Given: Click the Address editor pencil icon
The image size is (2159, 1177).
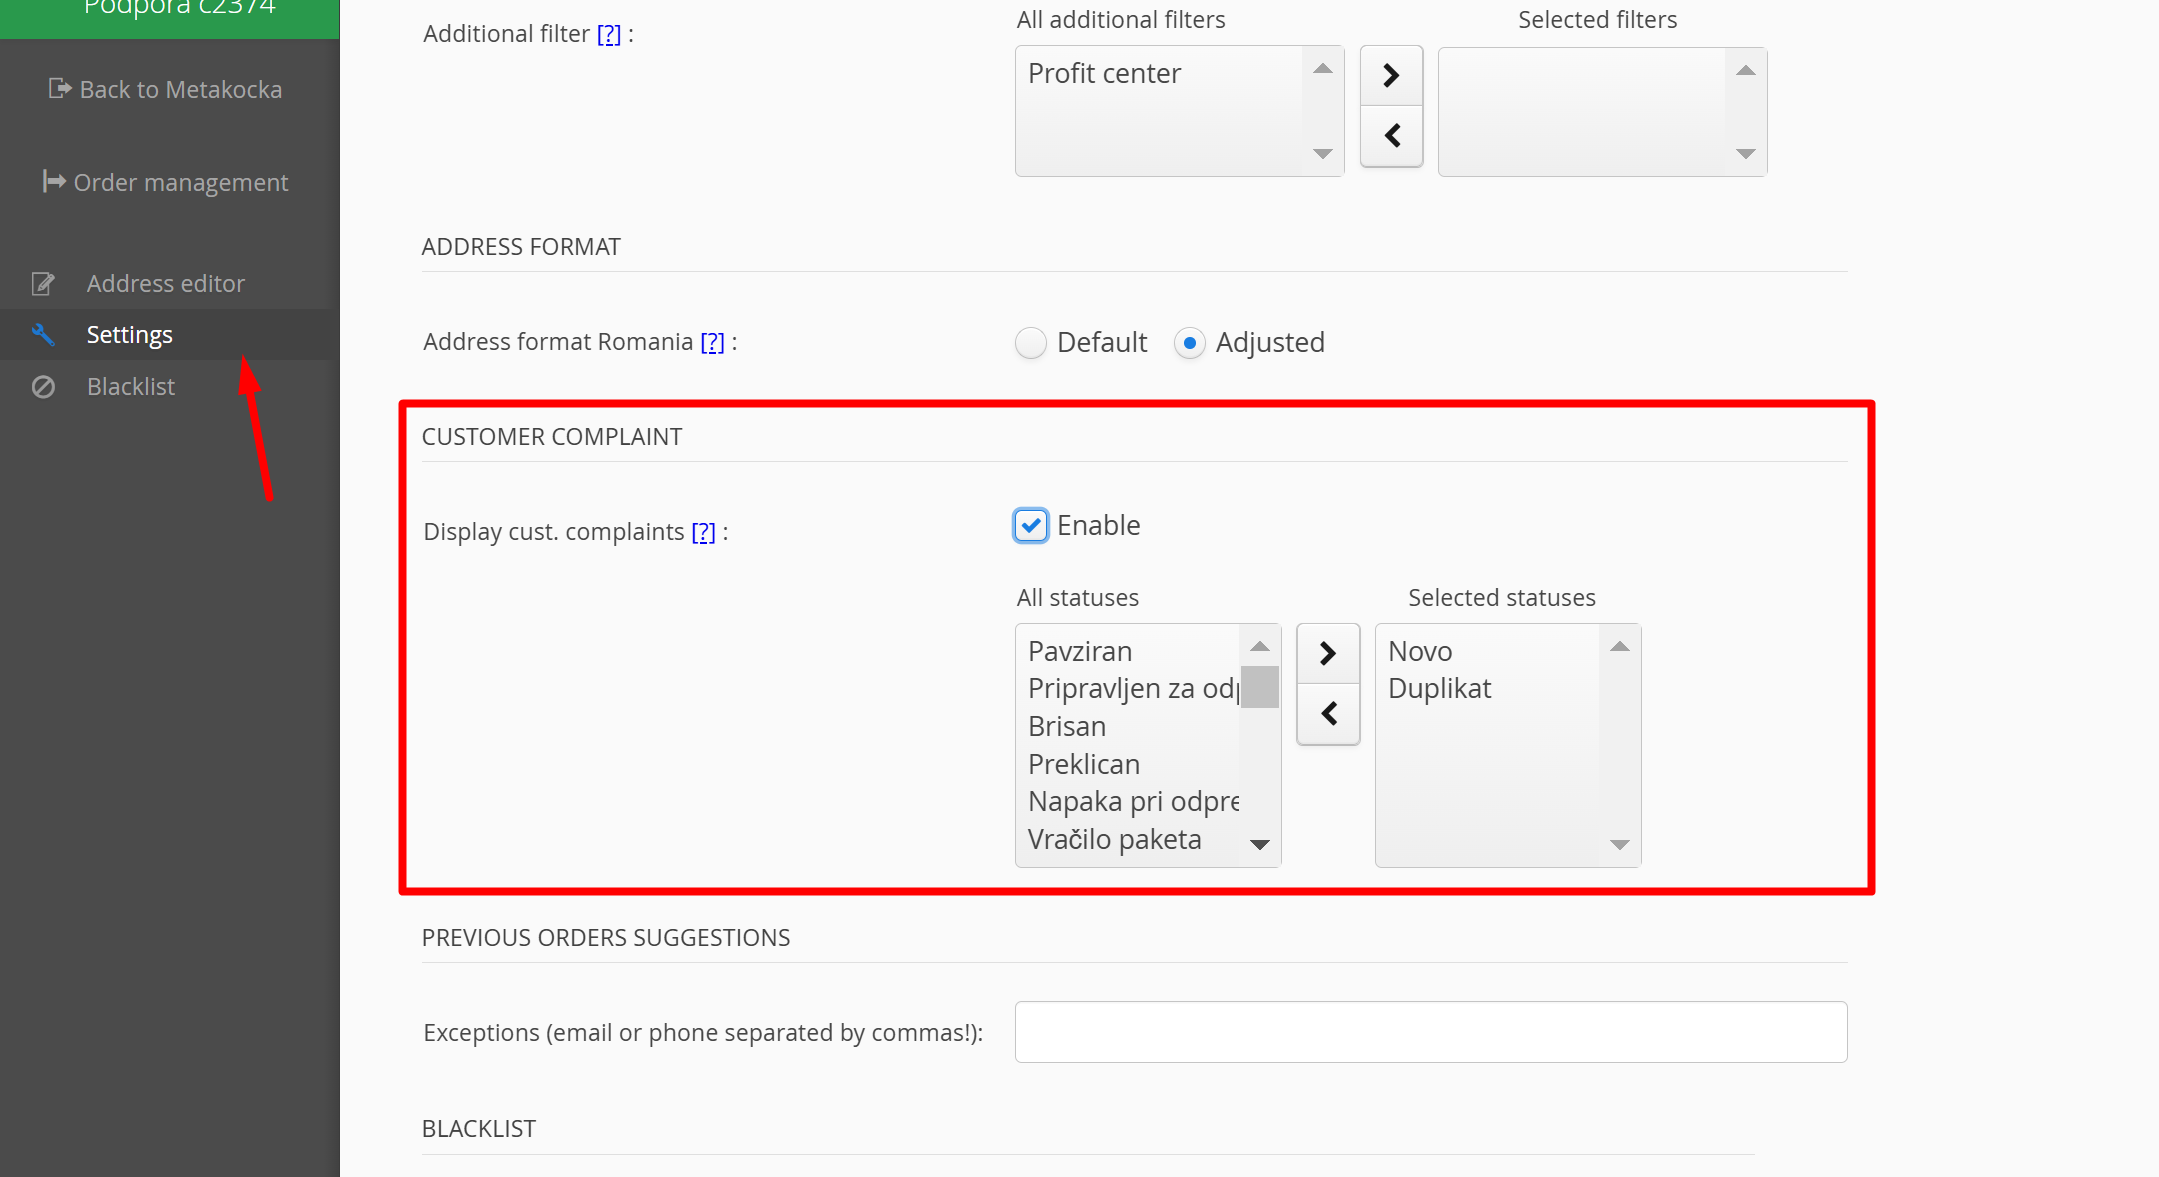Looking at the screenshot, I should [43, 284].
